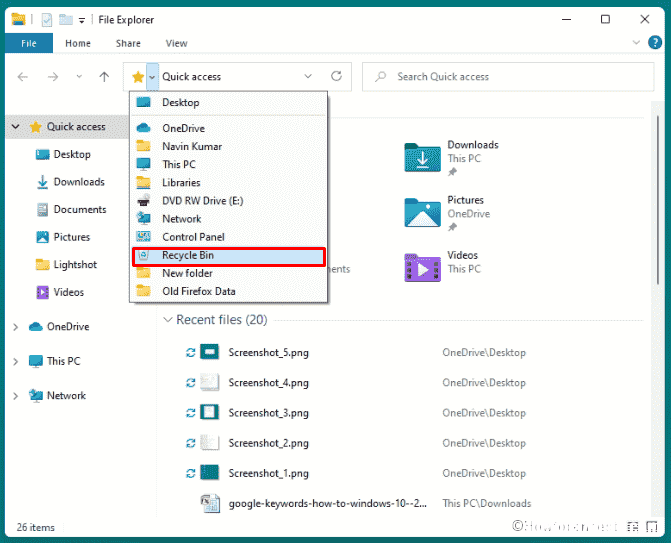Open the Pictures folder tile icon
This screenshot has width=671, height=543.
pyautogui.click(x=422, y=212)
